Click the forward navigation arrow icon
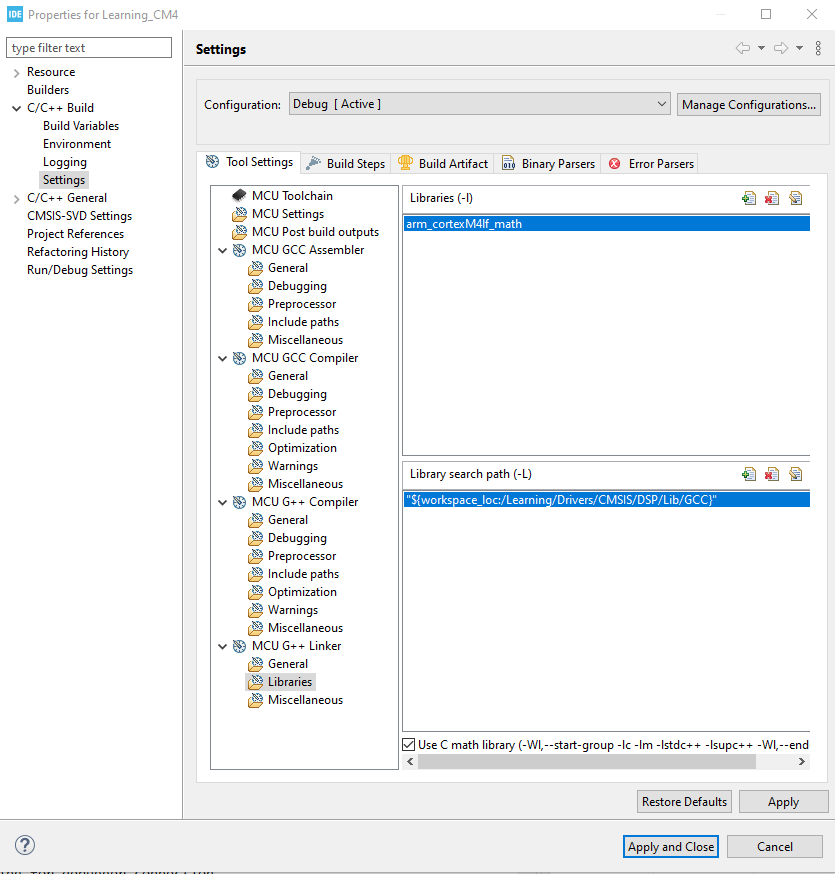This screenshot has height=874, width=835. coord(781,48)
